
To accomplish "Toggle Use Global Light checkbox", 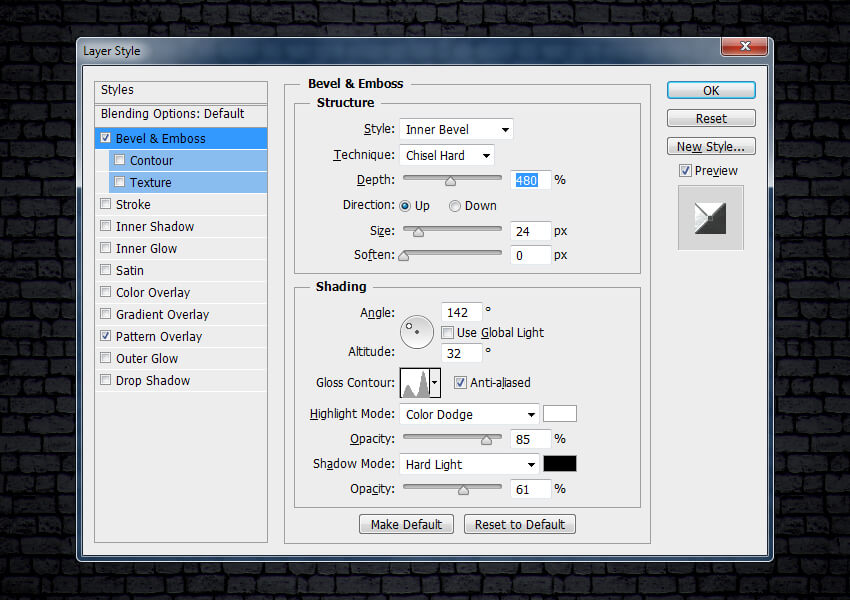I will pyautogui.click(x=447, y=332).
